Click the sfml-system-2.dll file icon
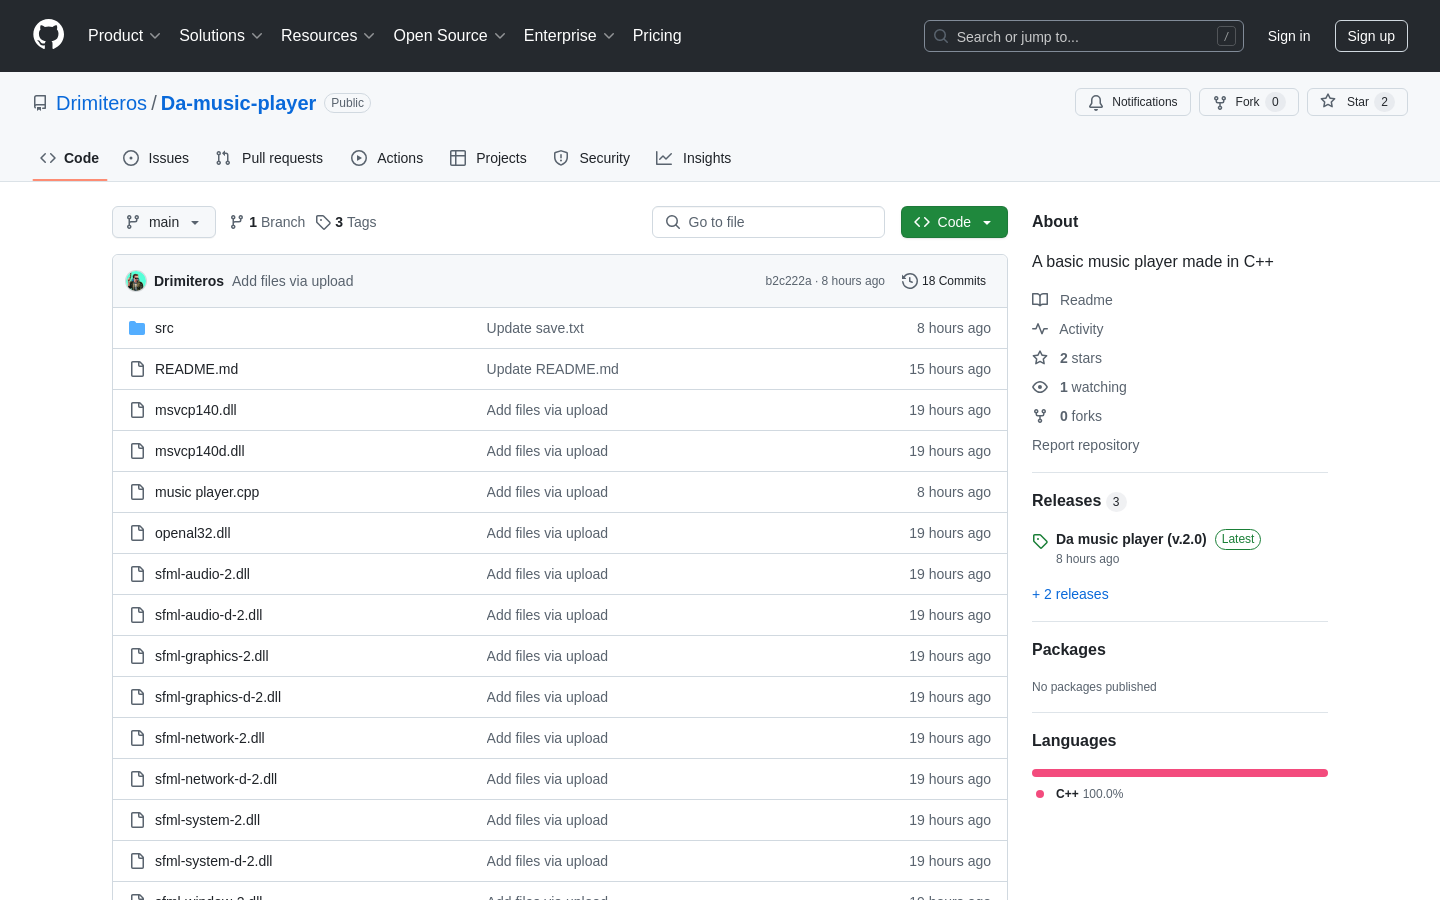Image resolution: width=1440 pixels, height=900 pixels. [137, 820]
